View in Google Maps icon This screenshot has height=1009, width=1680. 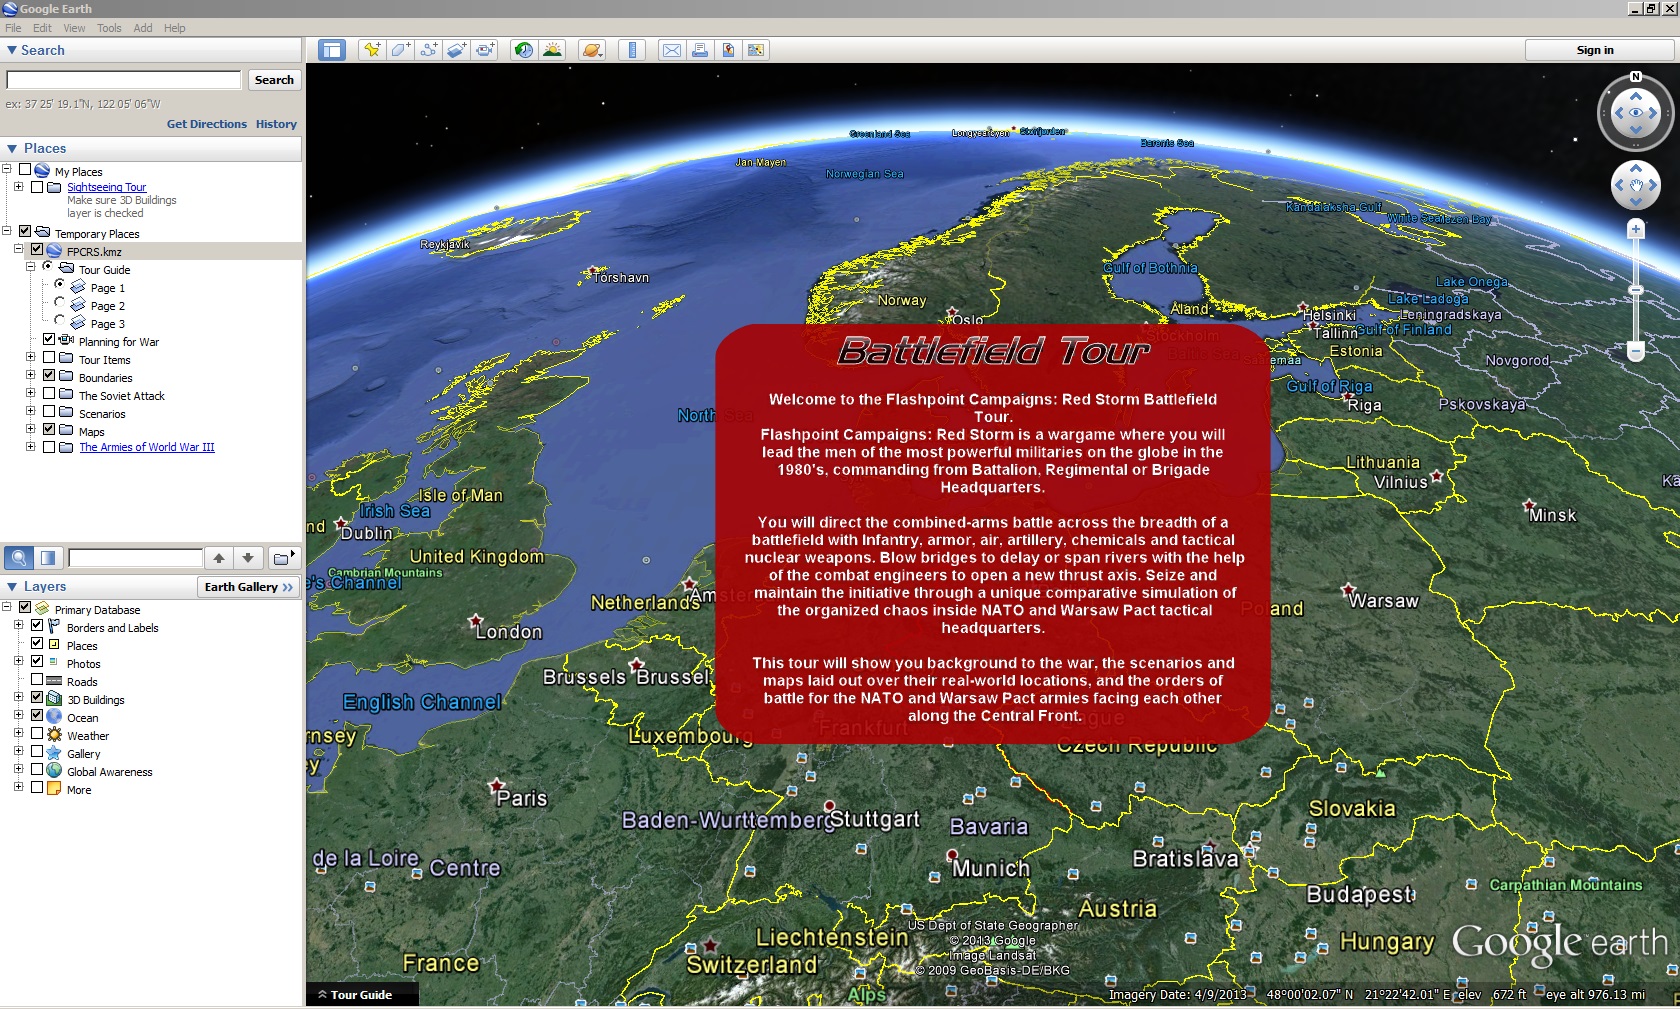coord(756,50)
